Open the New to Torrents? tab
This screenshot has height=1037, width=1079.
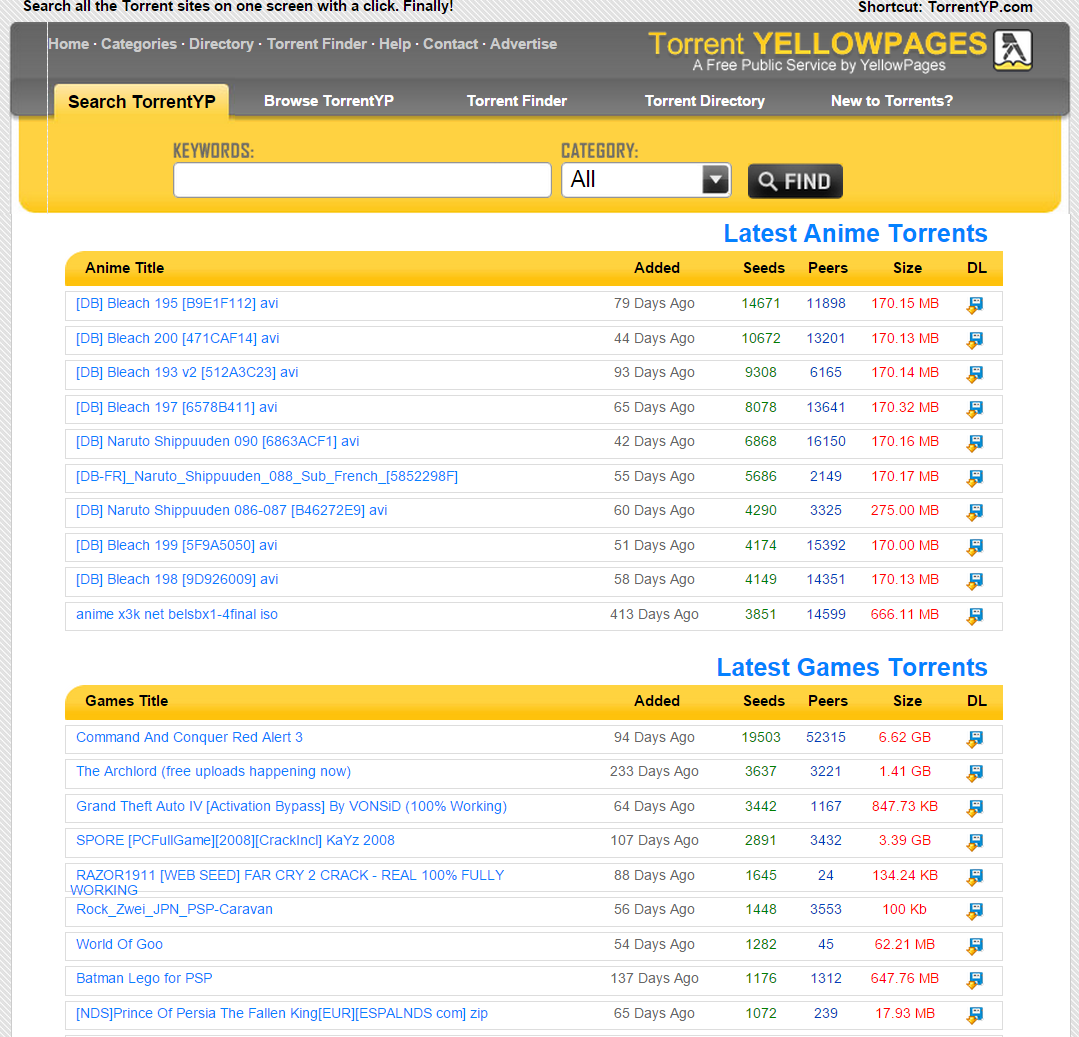click(x=892, y=101)
